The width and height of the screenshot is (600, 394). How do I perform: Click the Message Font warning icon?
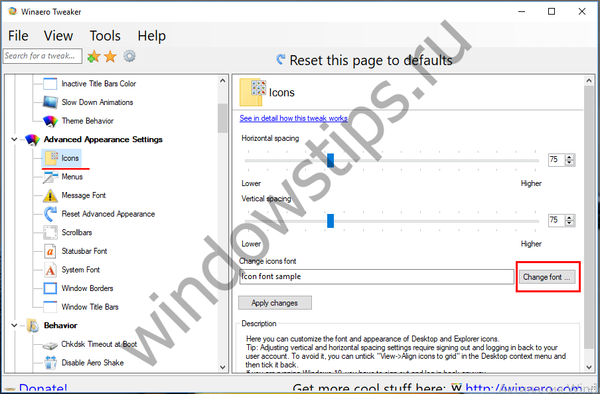(50, 195)
